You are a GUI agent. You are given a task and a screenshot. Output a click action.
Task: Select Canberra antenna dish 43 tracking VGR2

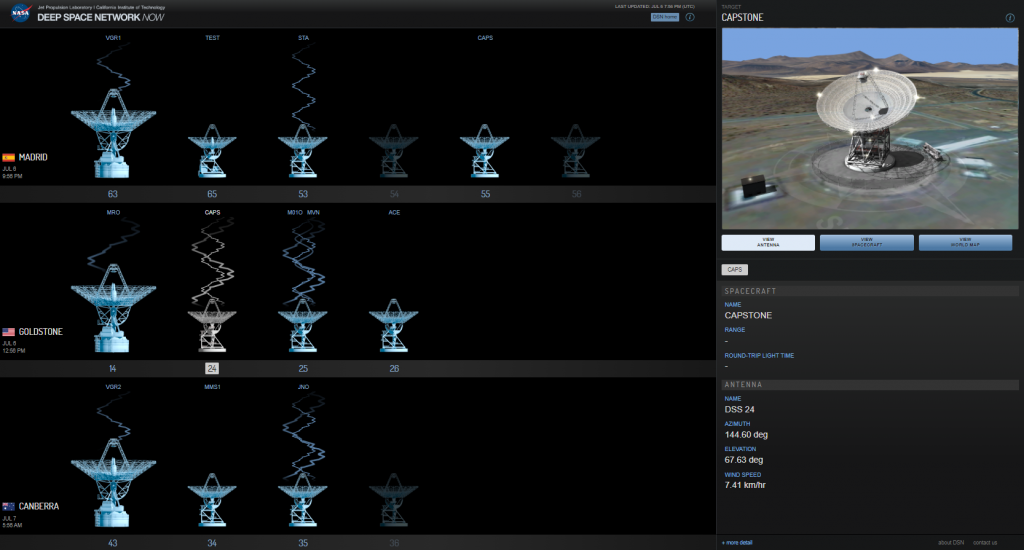[x=112, y=485]
